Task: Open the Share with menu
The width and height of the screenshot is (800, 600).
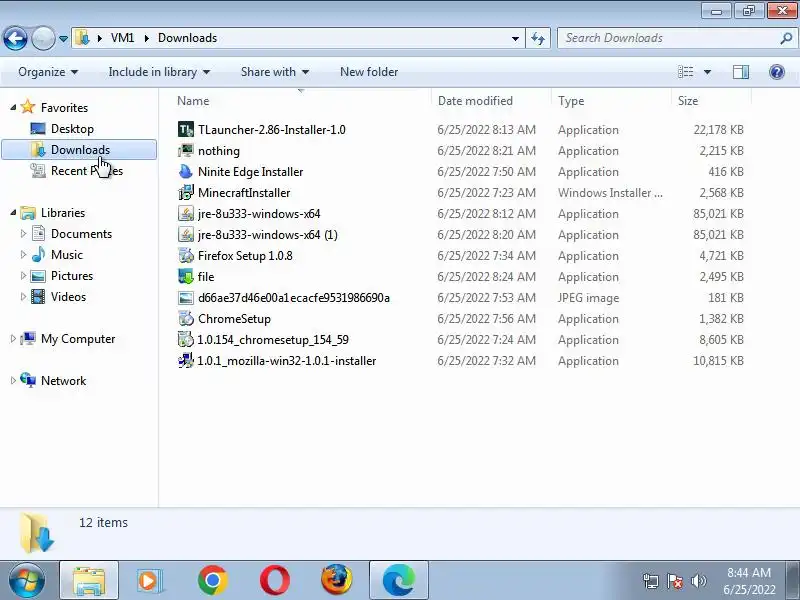Action: [274, 72]
